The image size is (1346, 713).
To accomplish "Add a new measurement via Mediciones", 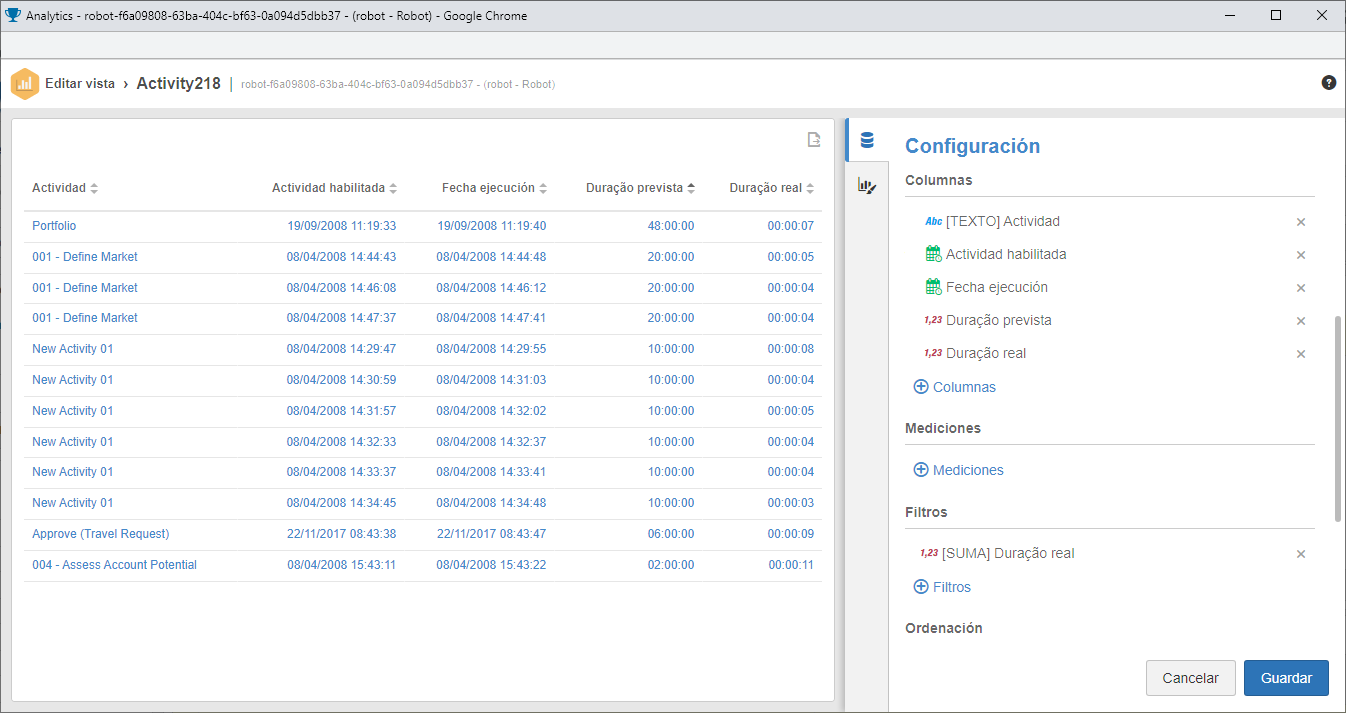I will pyautogui.click(x=959, y=470).
